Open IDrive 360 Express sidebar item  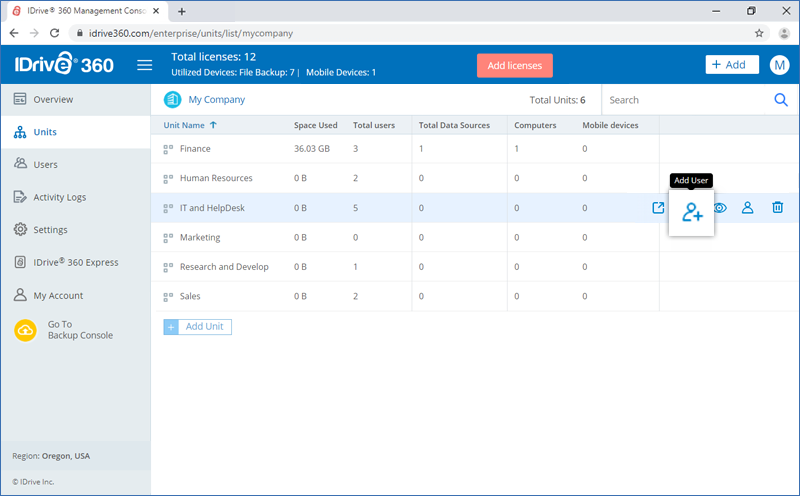tap(76, 262)
